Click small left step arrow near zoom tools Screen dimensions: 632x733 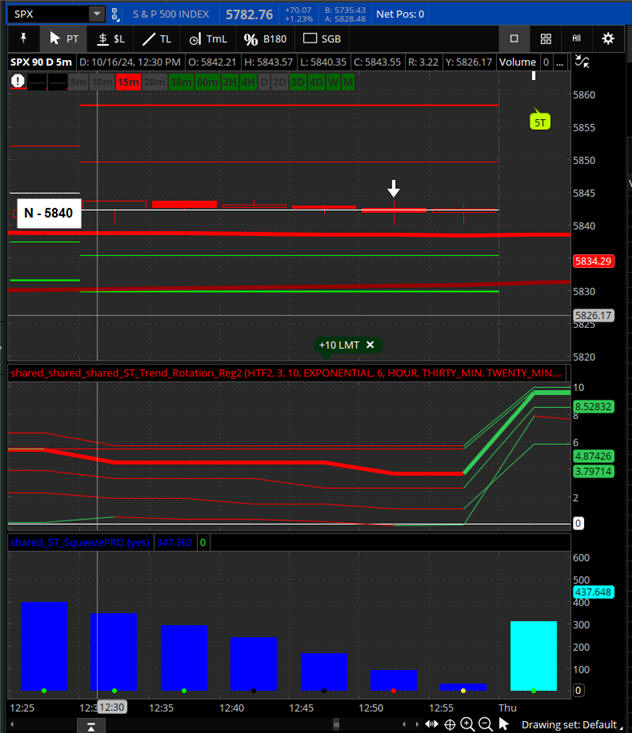404,725
